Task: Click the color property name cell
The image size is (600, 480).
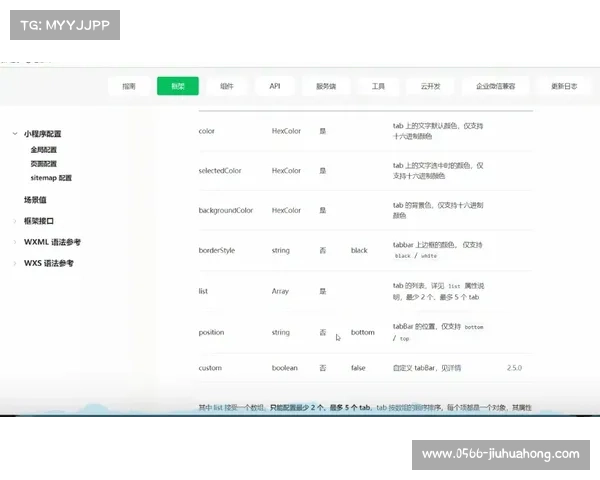Action: click(207, 131)
